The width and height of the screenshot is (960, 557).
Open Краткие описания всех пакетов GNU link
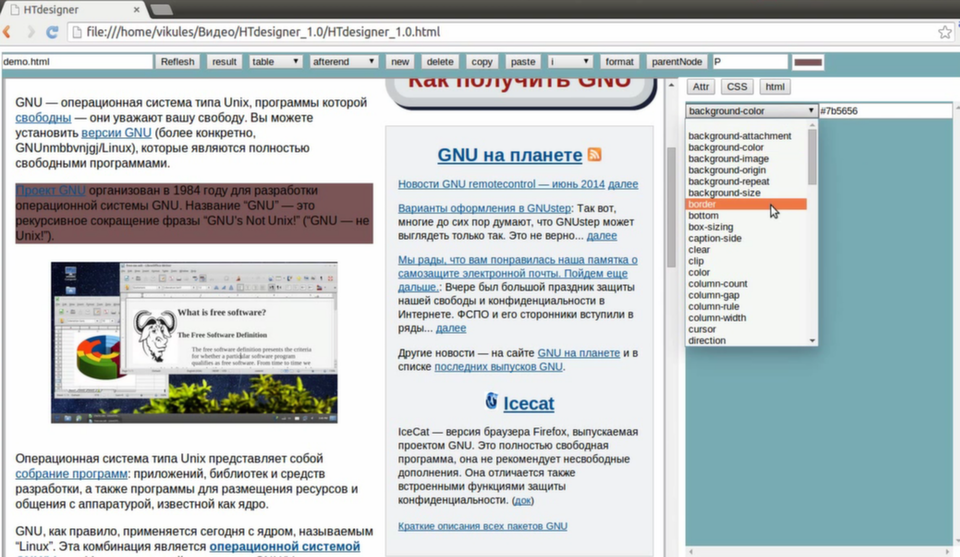point(482,526)
